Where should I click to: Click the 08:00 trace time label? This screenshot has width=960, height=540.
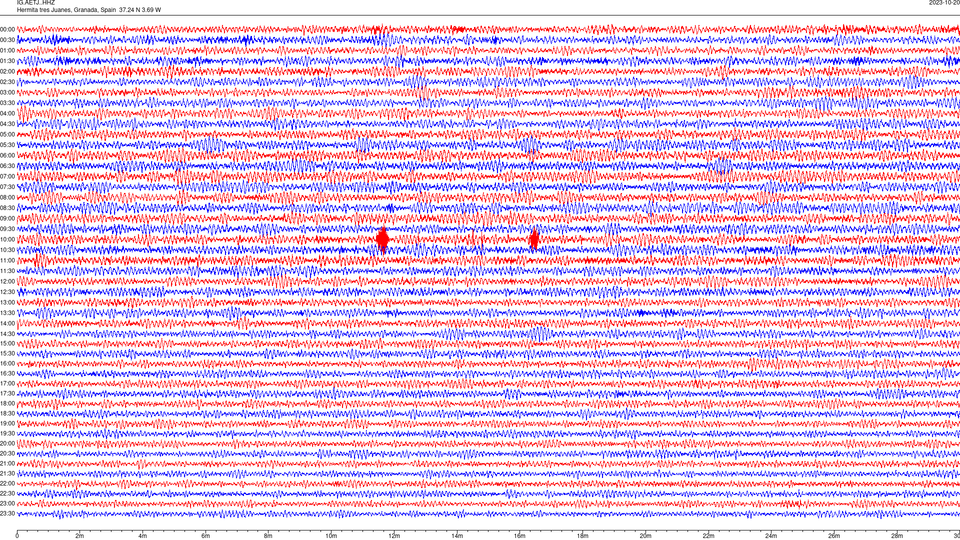(7, 198)
